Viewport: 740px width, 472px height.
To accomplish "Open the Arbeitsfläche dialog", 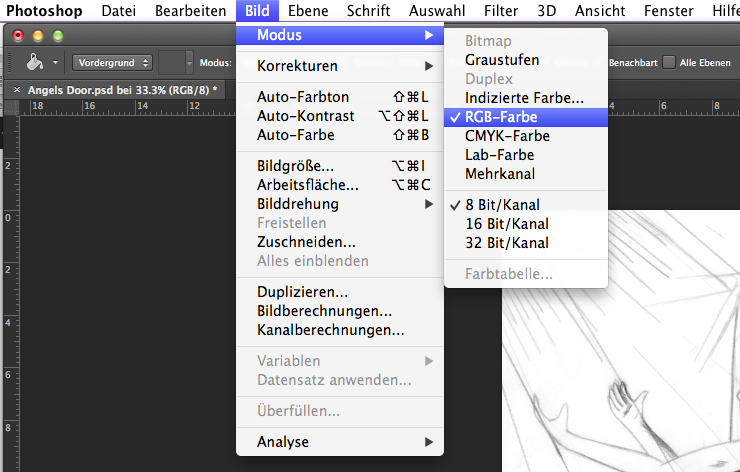I will 340,185.
